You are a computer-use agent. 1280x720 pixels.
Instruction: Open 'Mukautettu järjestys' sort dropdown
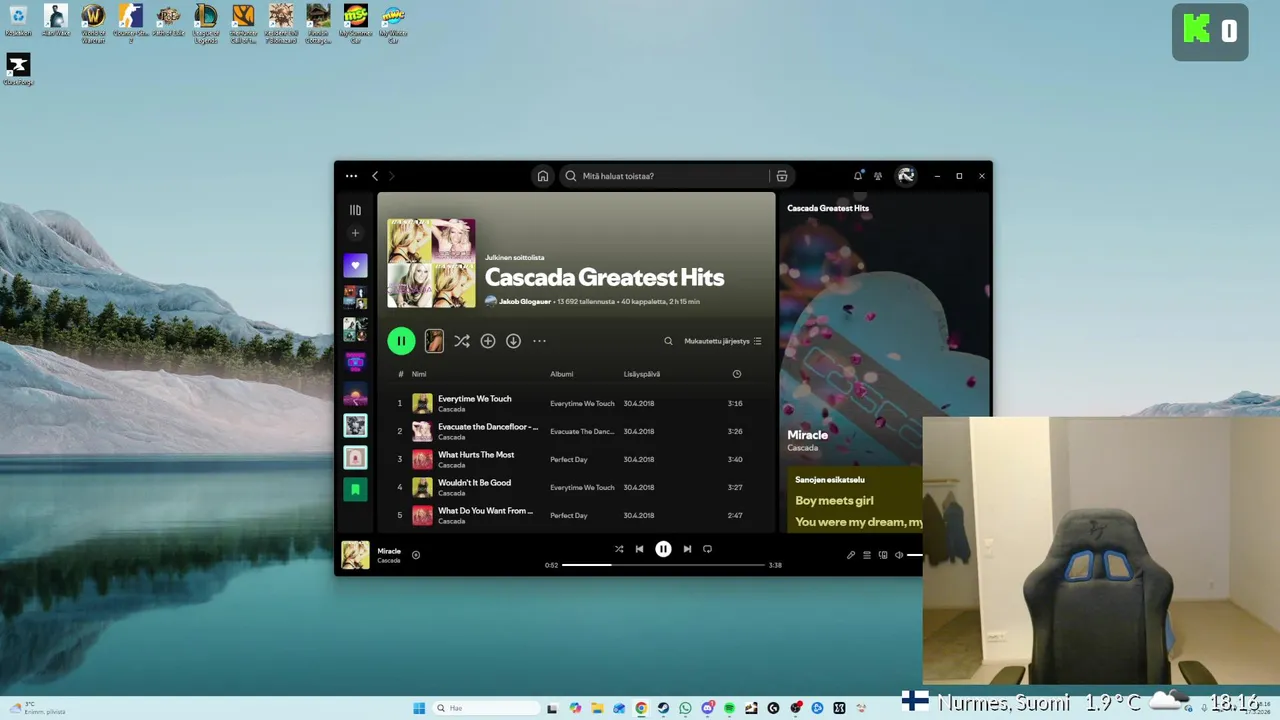(x=723, y=341)
